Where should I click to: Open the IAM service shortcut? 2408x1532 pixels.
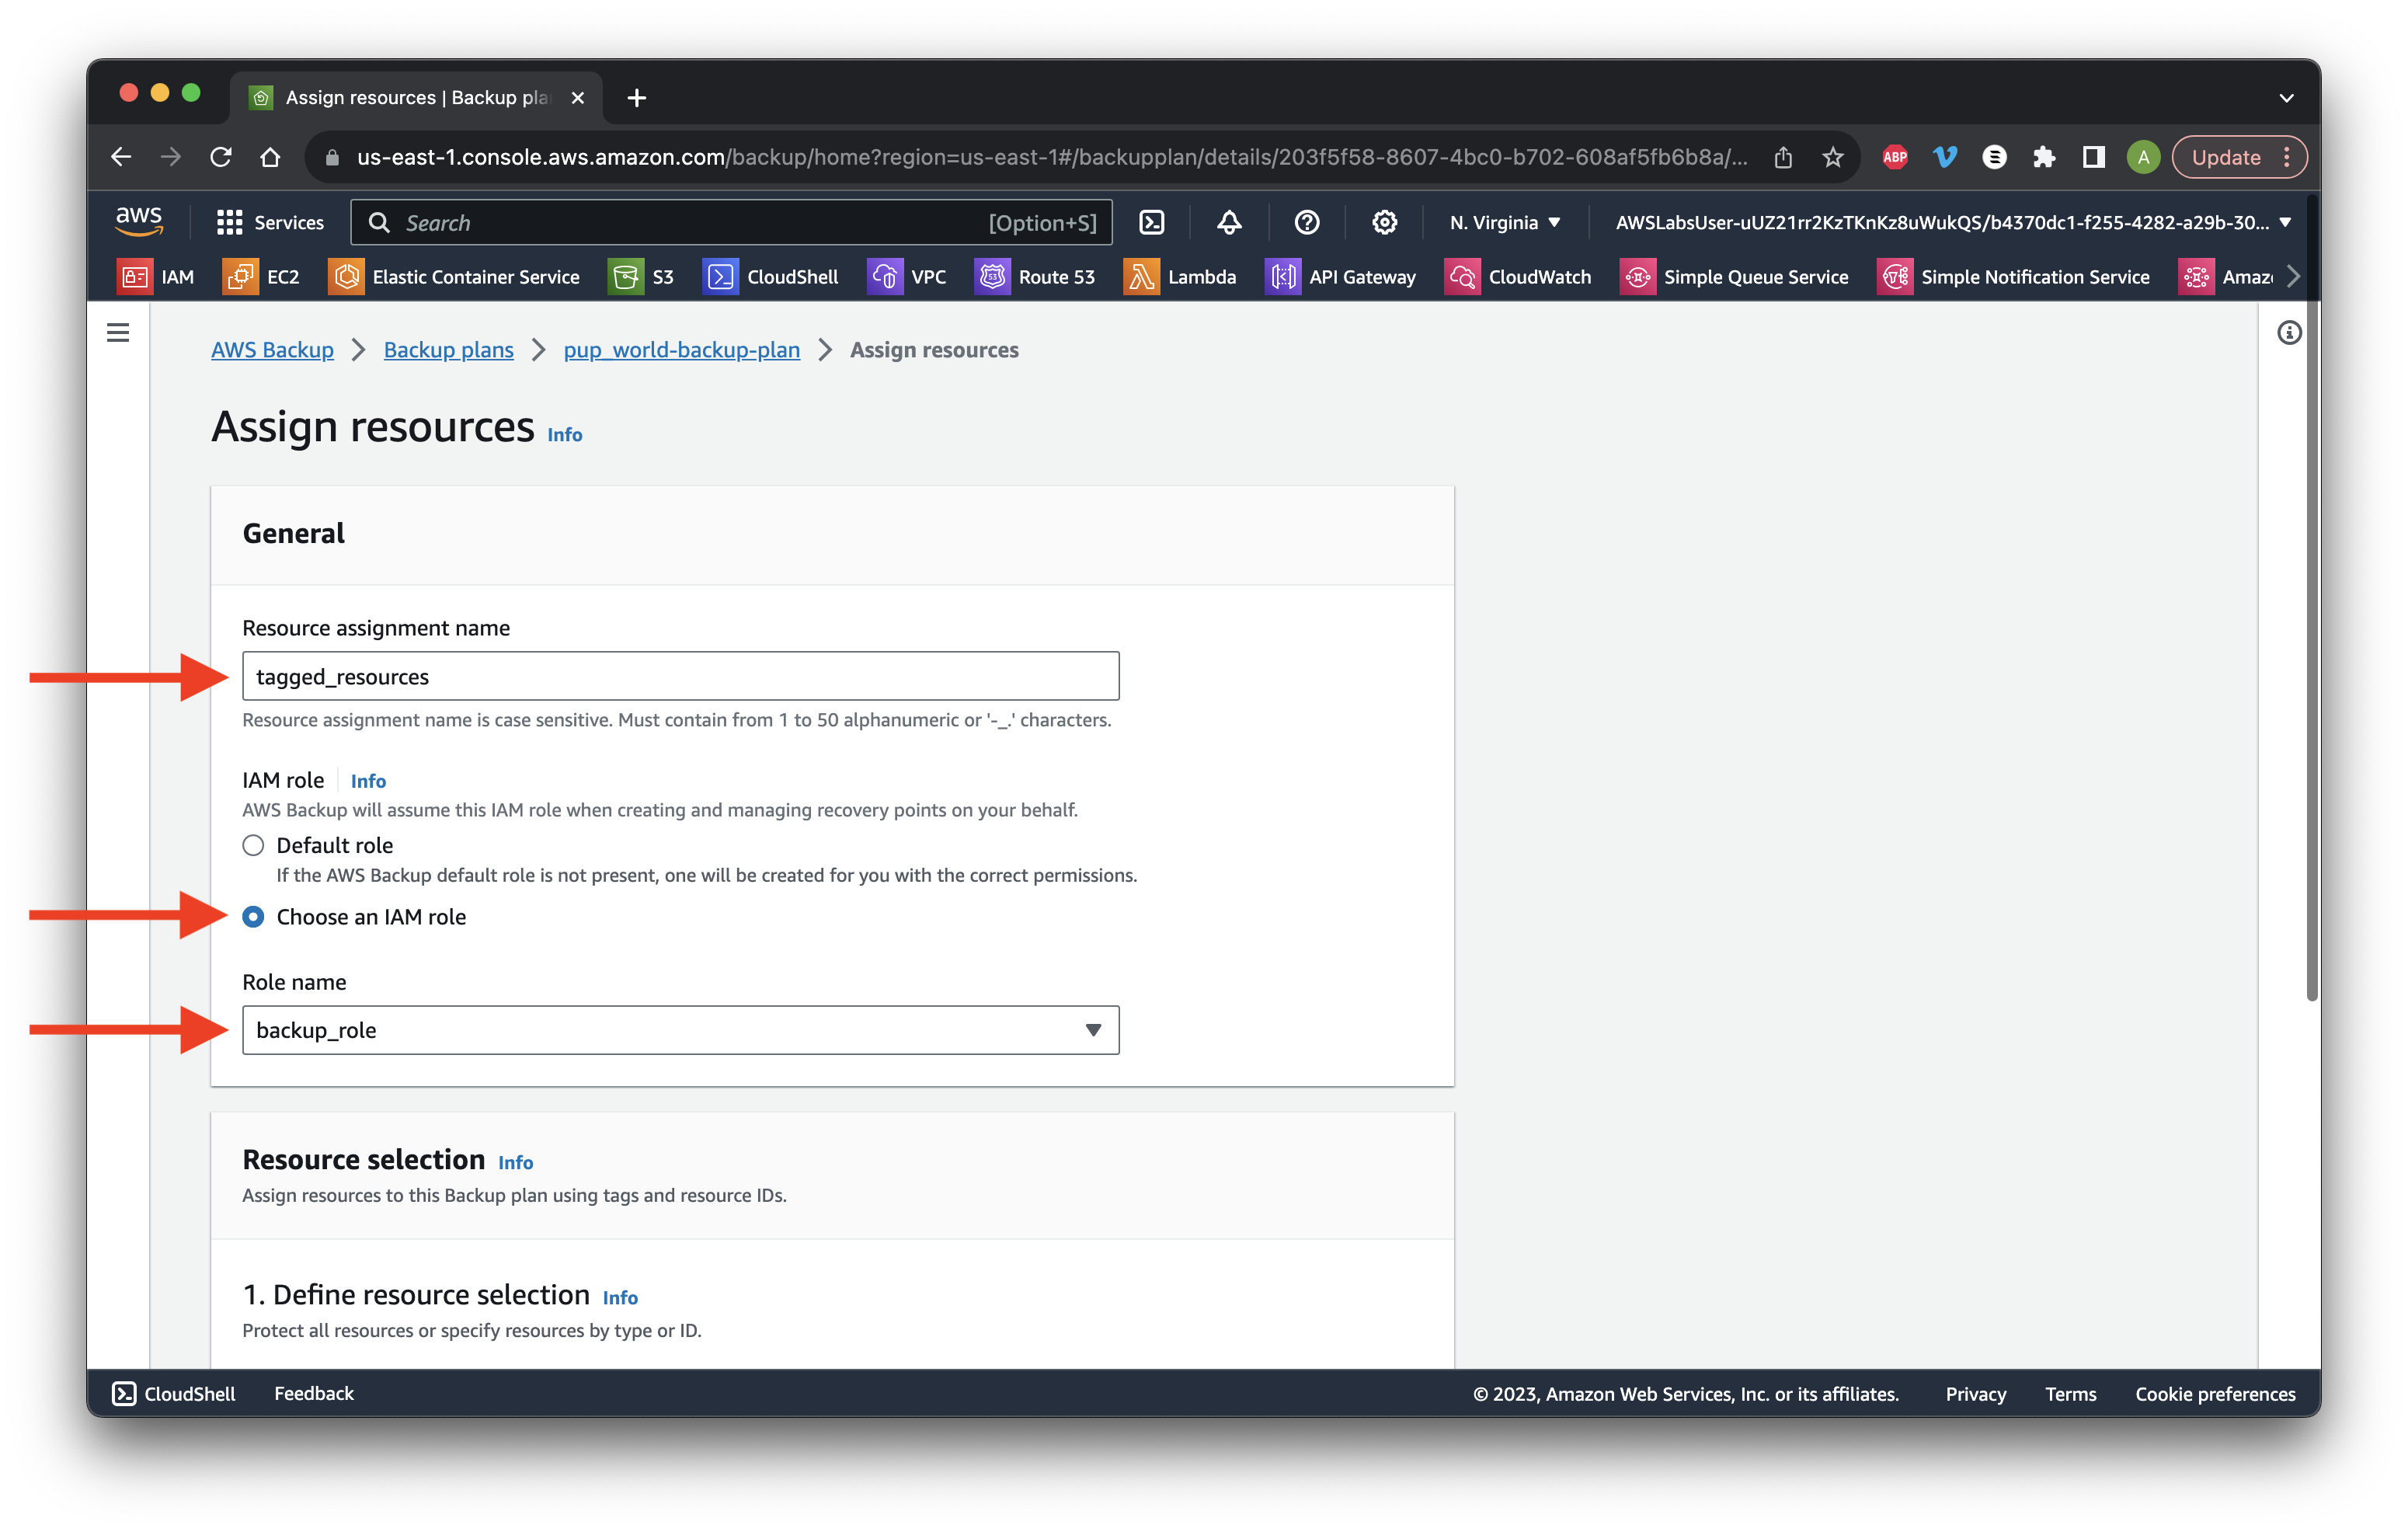(156, 277)
